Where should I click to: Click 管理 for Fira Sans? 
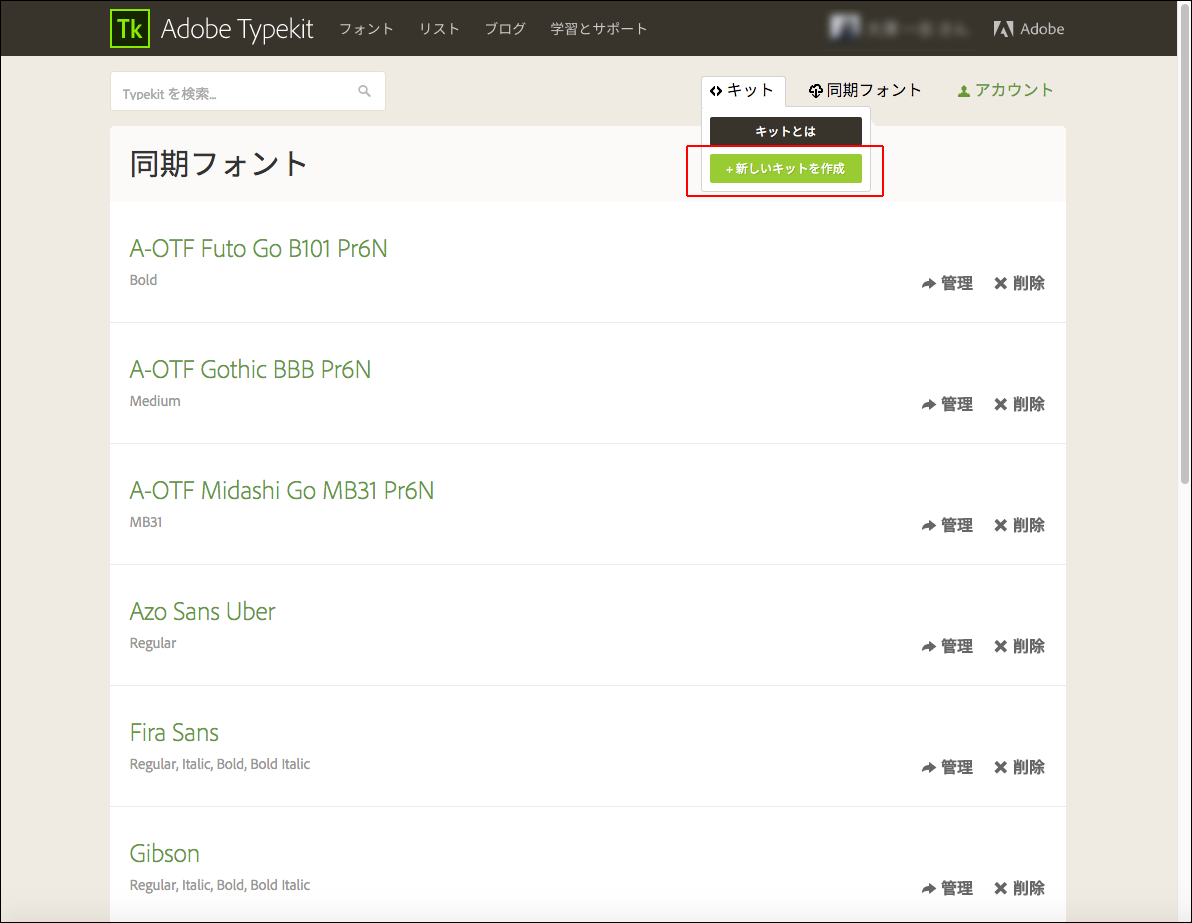[x=947, y=767]
